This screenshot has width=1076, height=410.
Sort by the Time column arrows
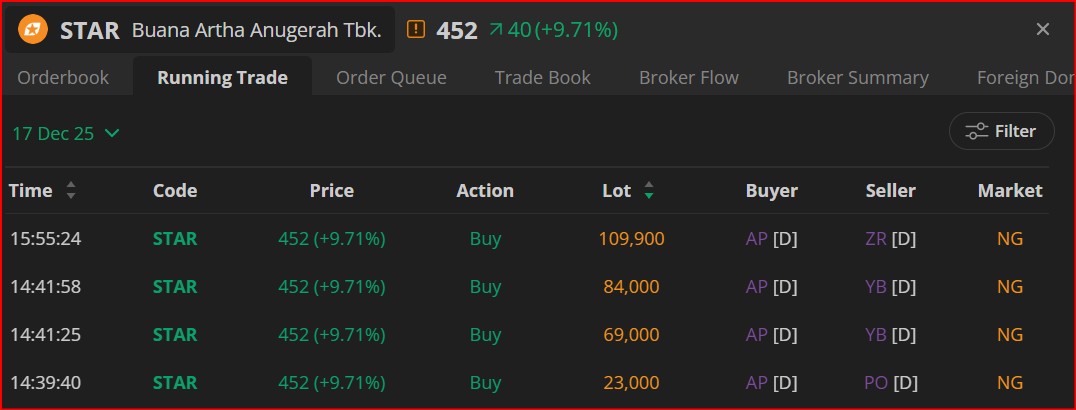[71, 191]
